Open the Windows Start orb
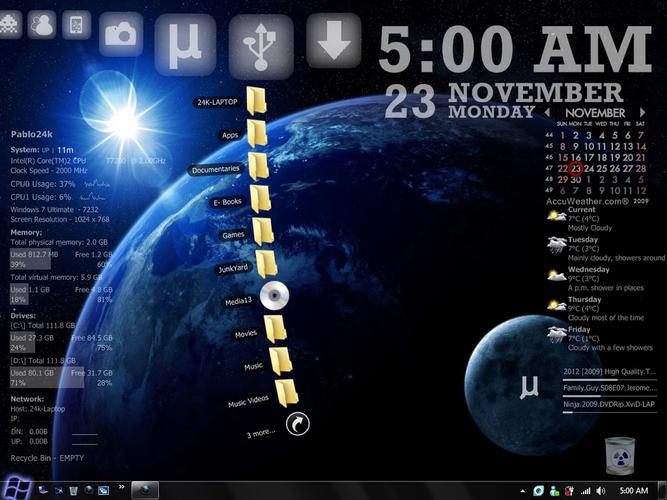This screenshot has width=667, height=500. (x=15, y=489)
